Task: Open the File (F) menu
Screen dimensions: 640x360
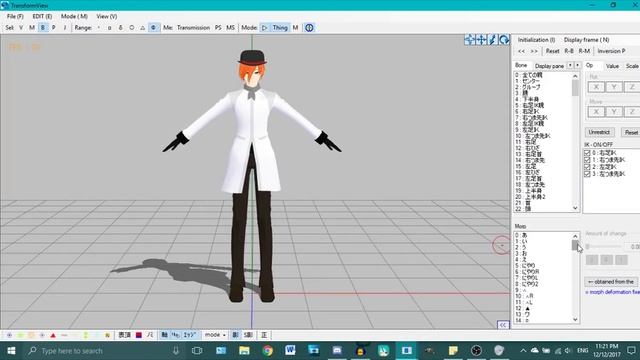Action: 15,16
